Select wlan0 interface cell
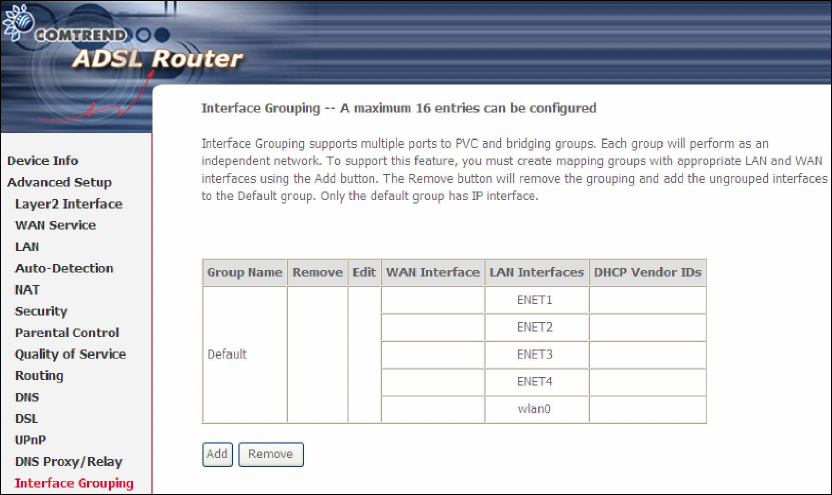832x495 pixels. (x=536, y=409)
